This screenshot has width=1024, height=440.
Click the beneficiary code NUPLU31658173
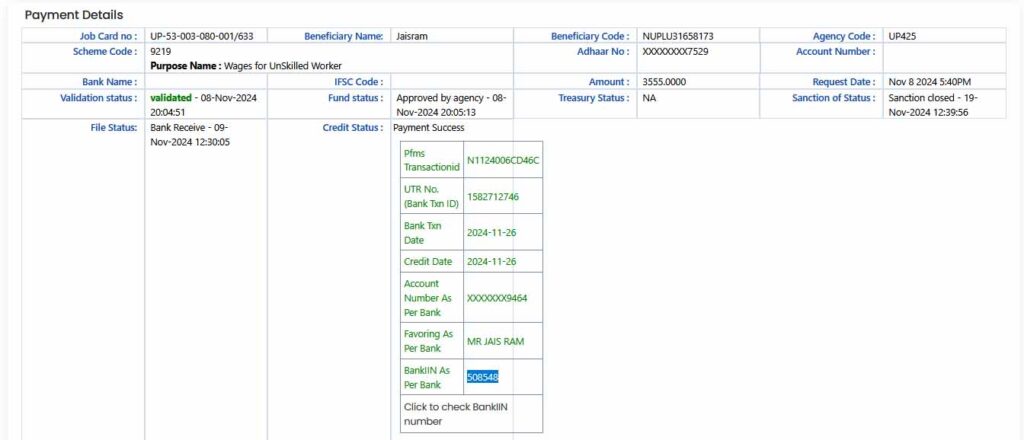(x=678, y=36)
